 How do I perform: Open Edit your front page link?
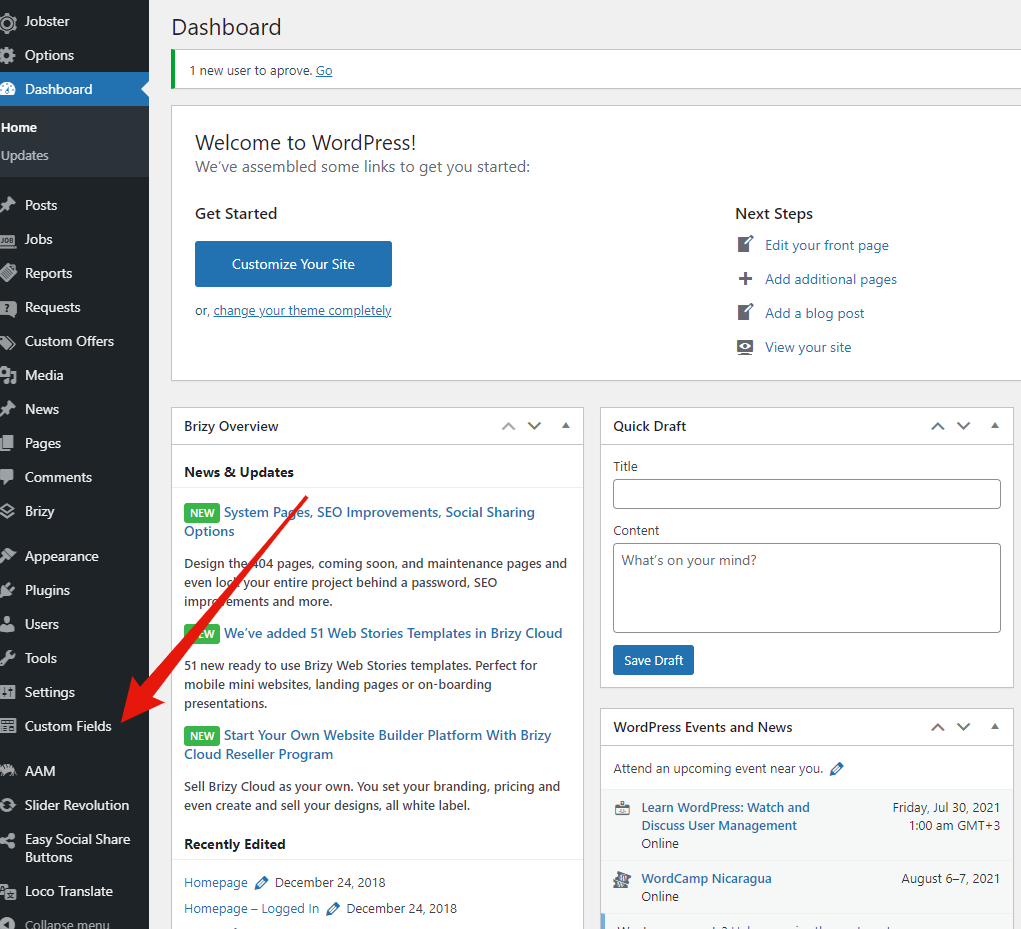click(x=826, y=245)
